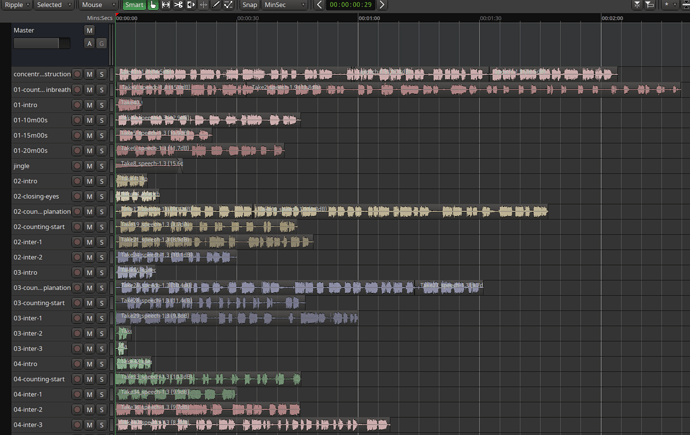Mute the jingle track
The image size is (690, 435).
click(x=89, y=166)
